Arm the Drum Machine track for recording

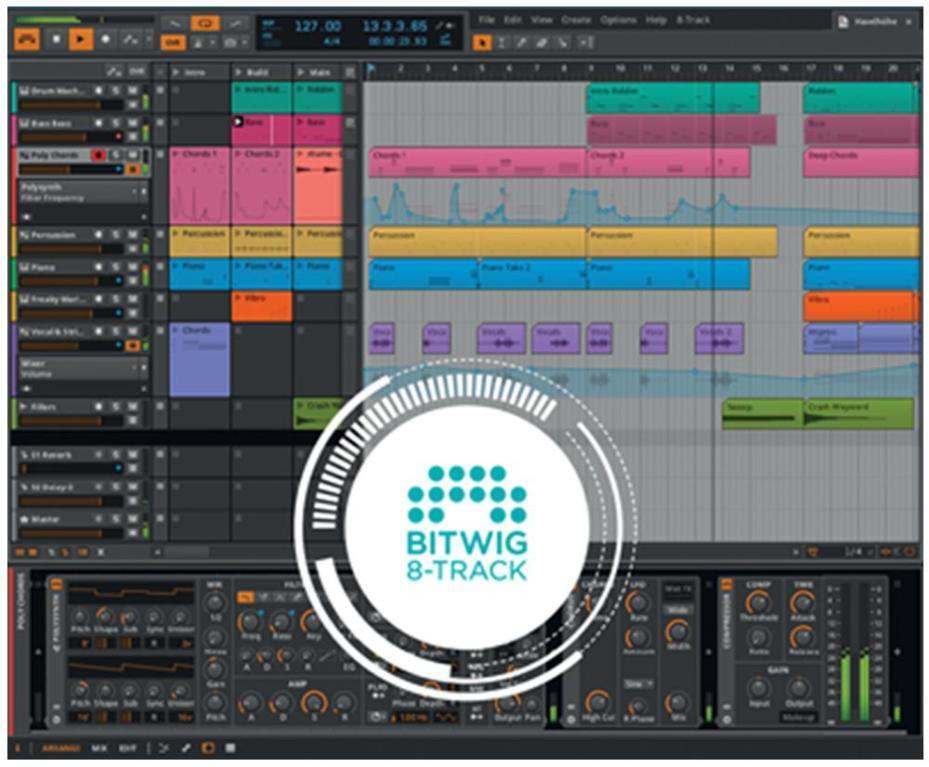99,91
